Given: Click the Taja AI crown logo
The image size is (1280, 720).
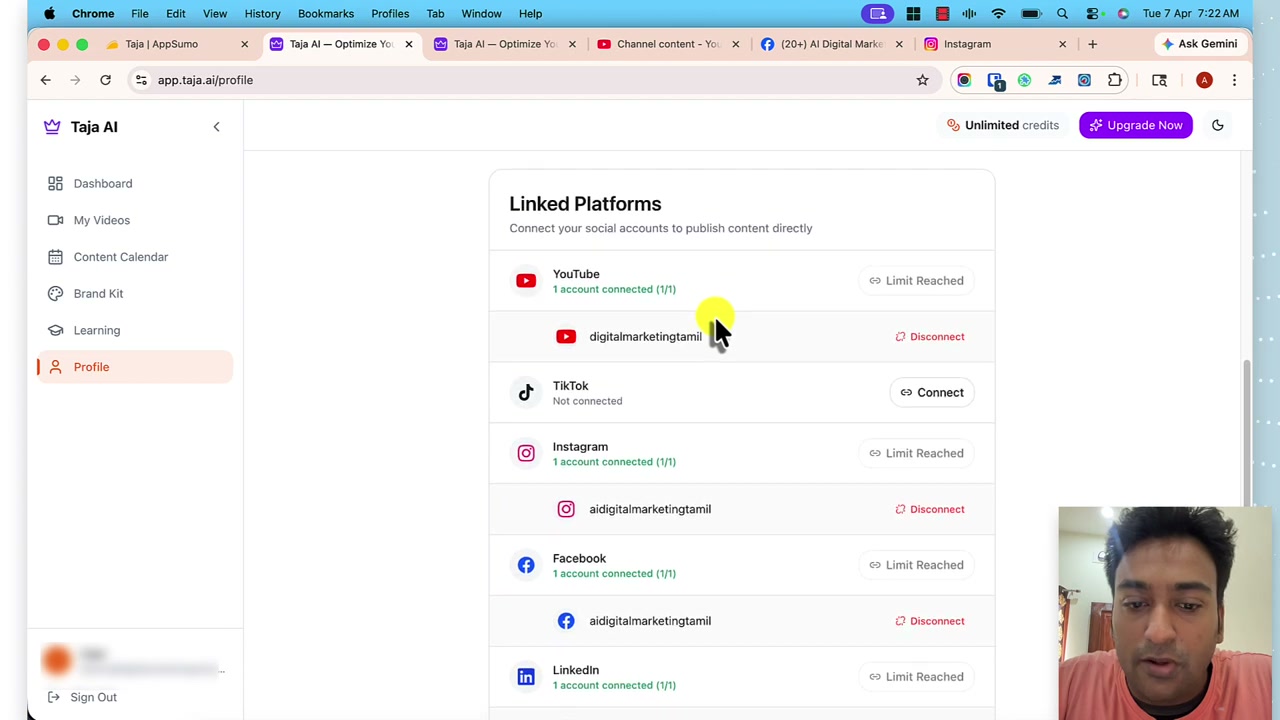Looking at the screenshot, I should pyautogui.click(x=52, y=127).
